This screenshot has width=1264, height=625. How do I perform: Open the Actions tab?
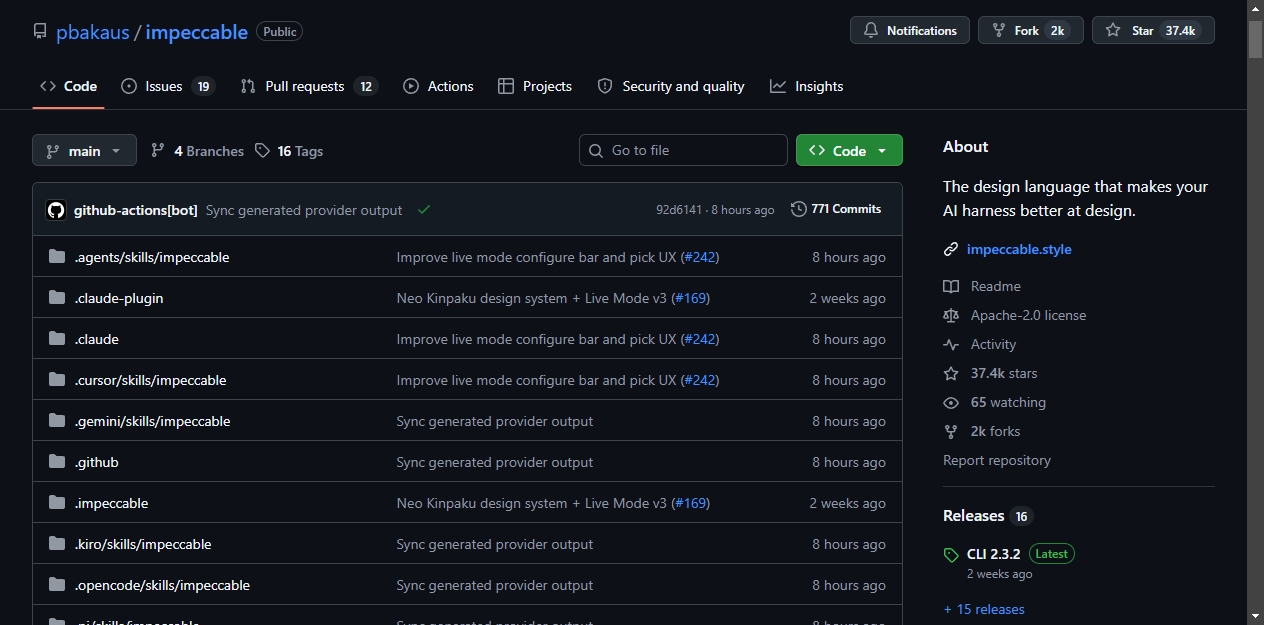tap(438, 87)
